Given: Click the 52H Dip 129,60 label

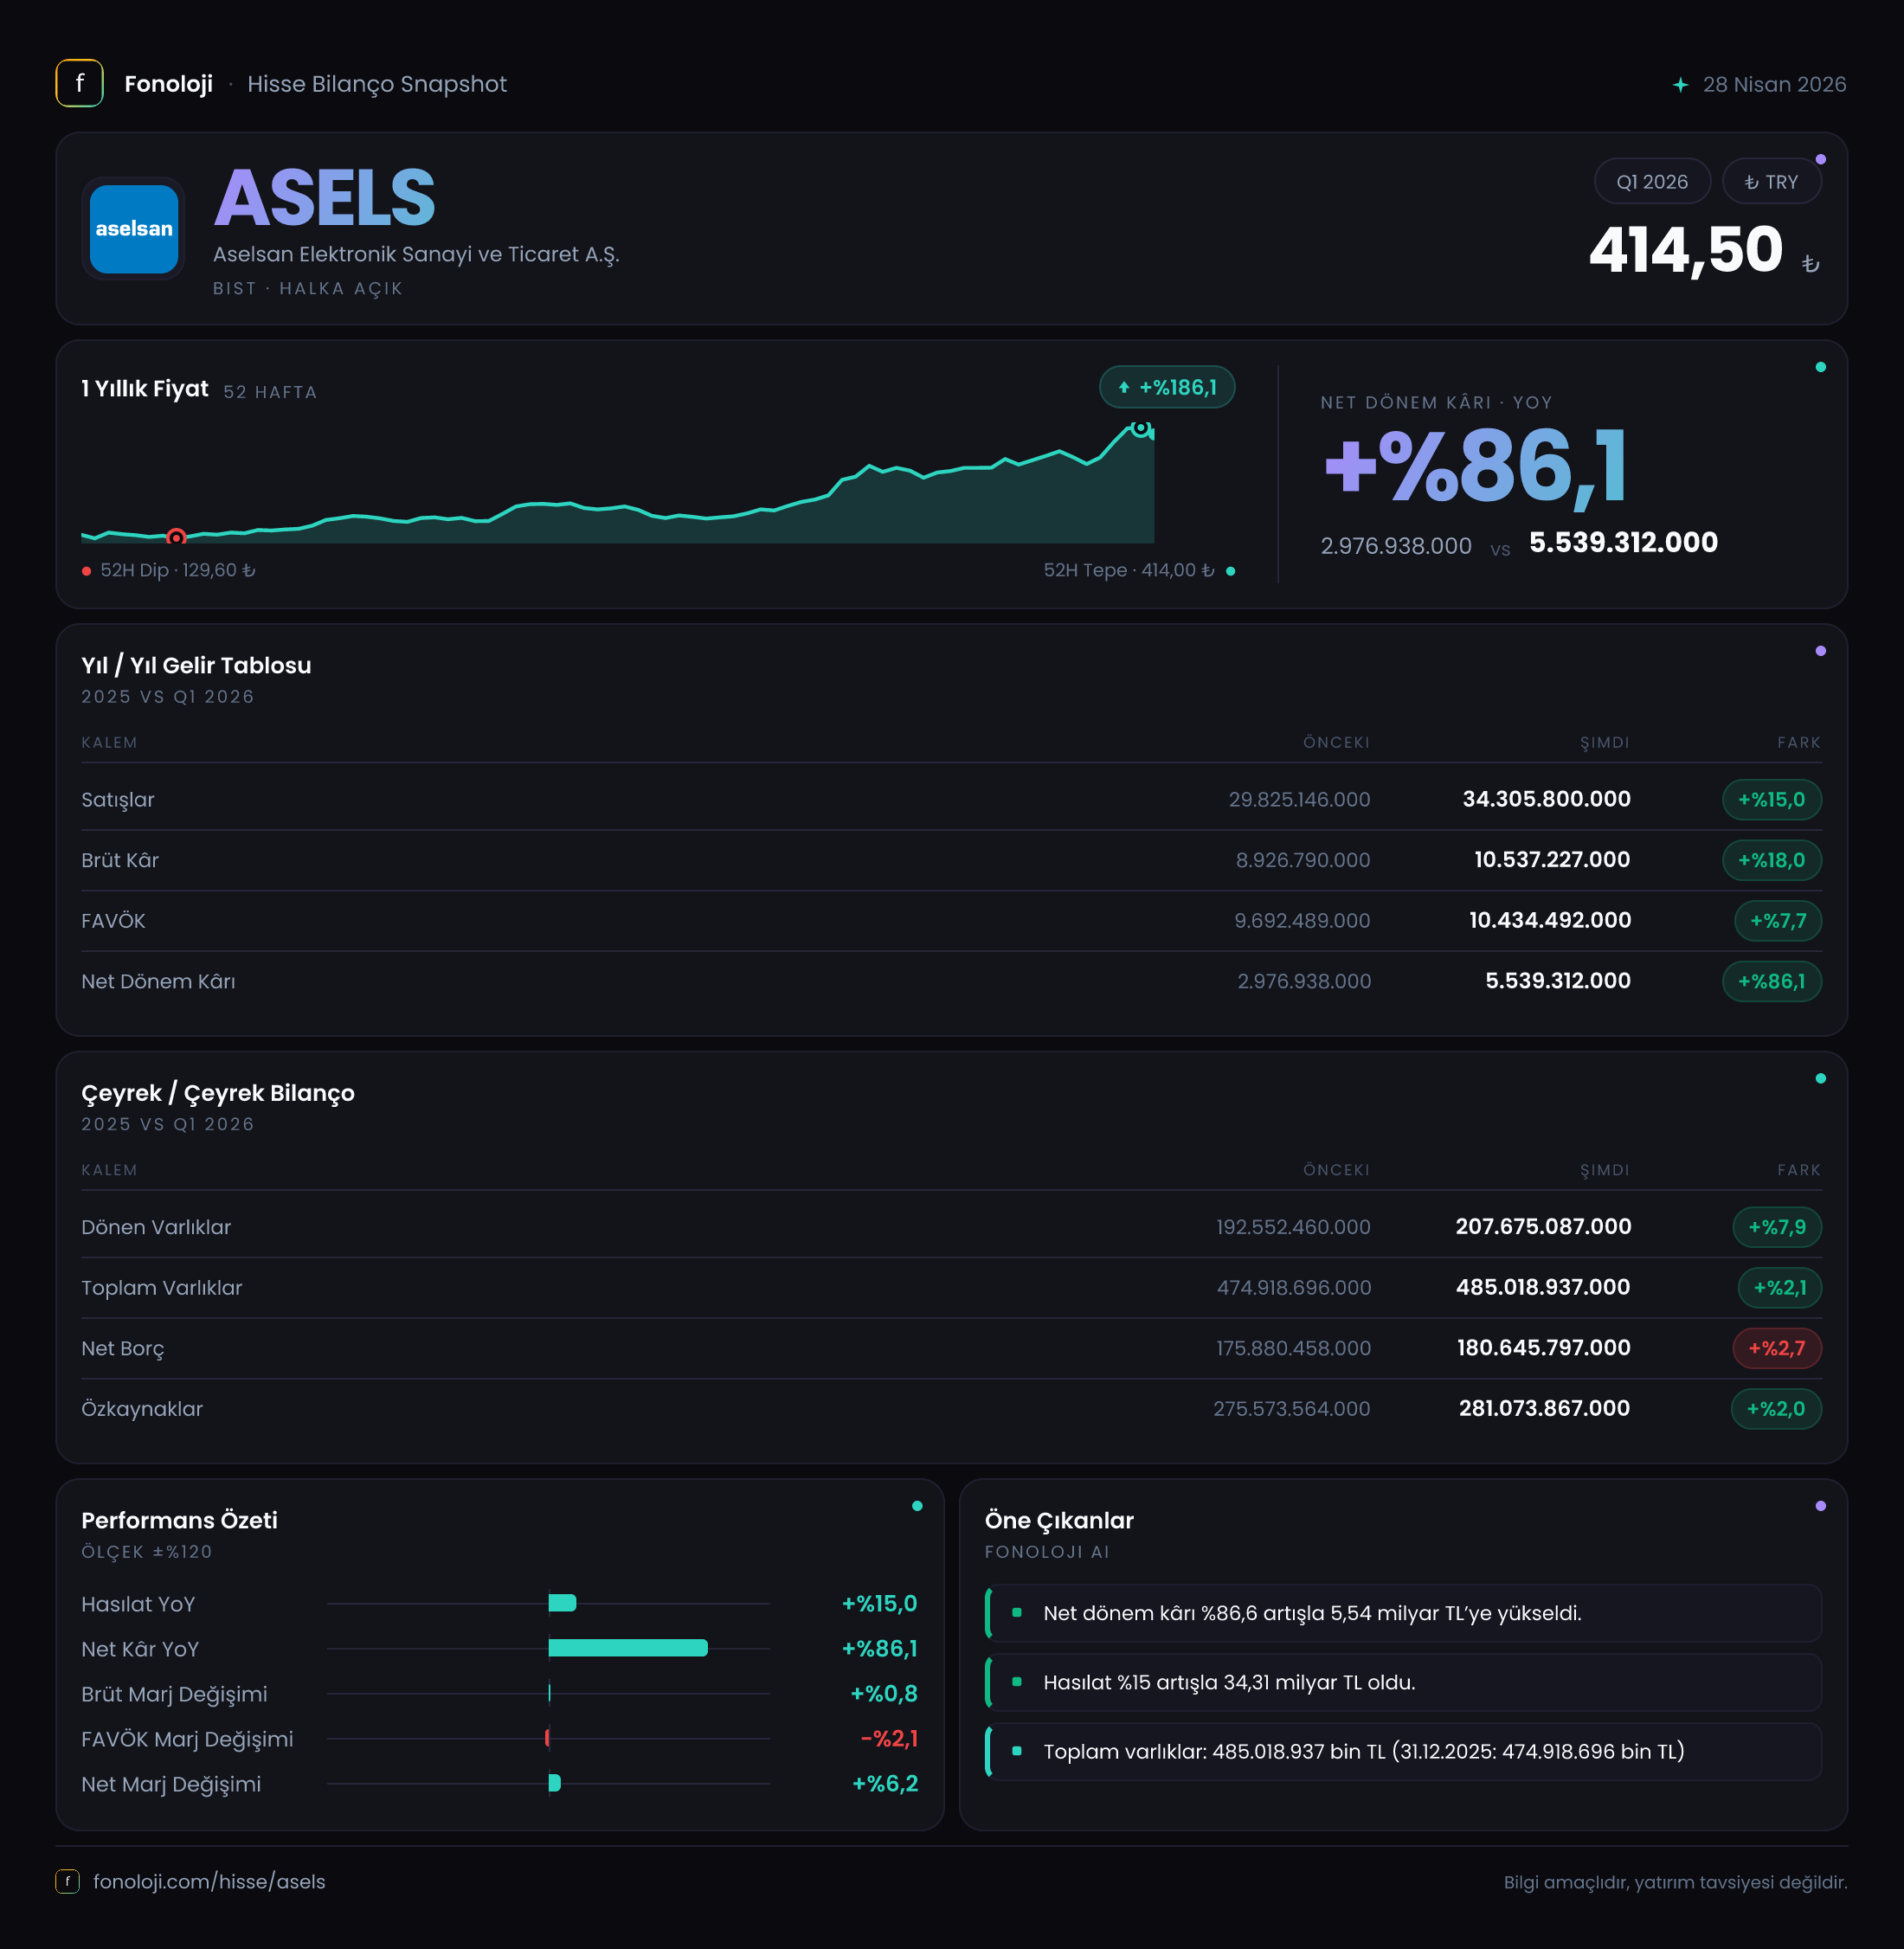Looking at the screenshot, I should tap(177, 570).
